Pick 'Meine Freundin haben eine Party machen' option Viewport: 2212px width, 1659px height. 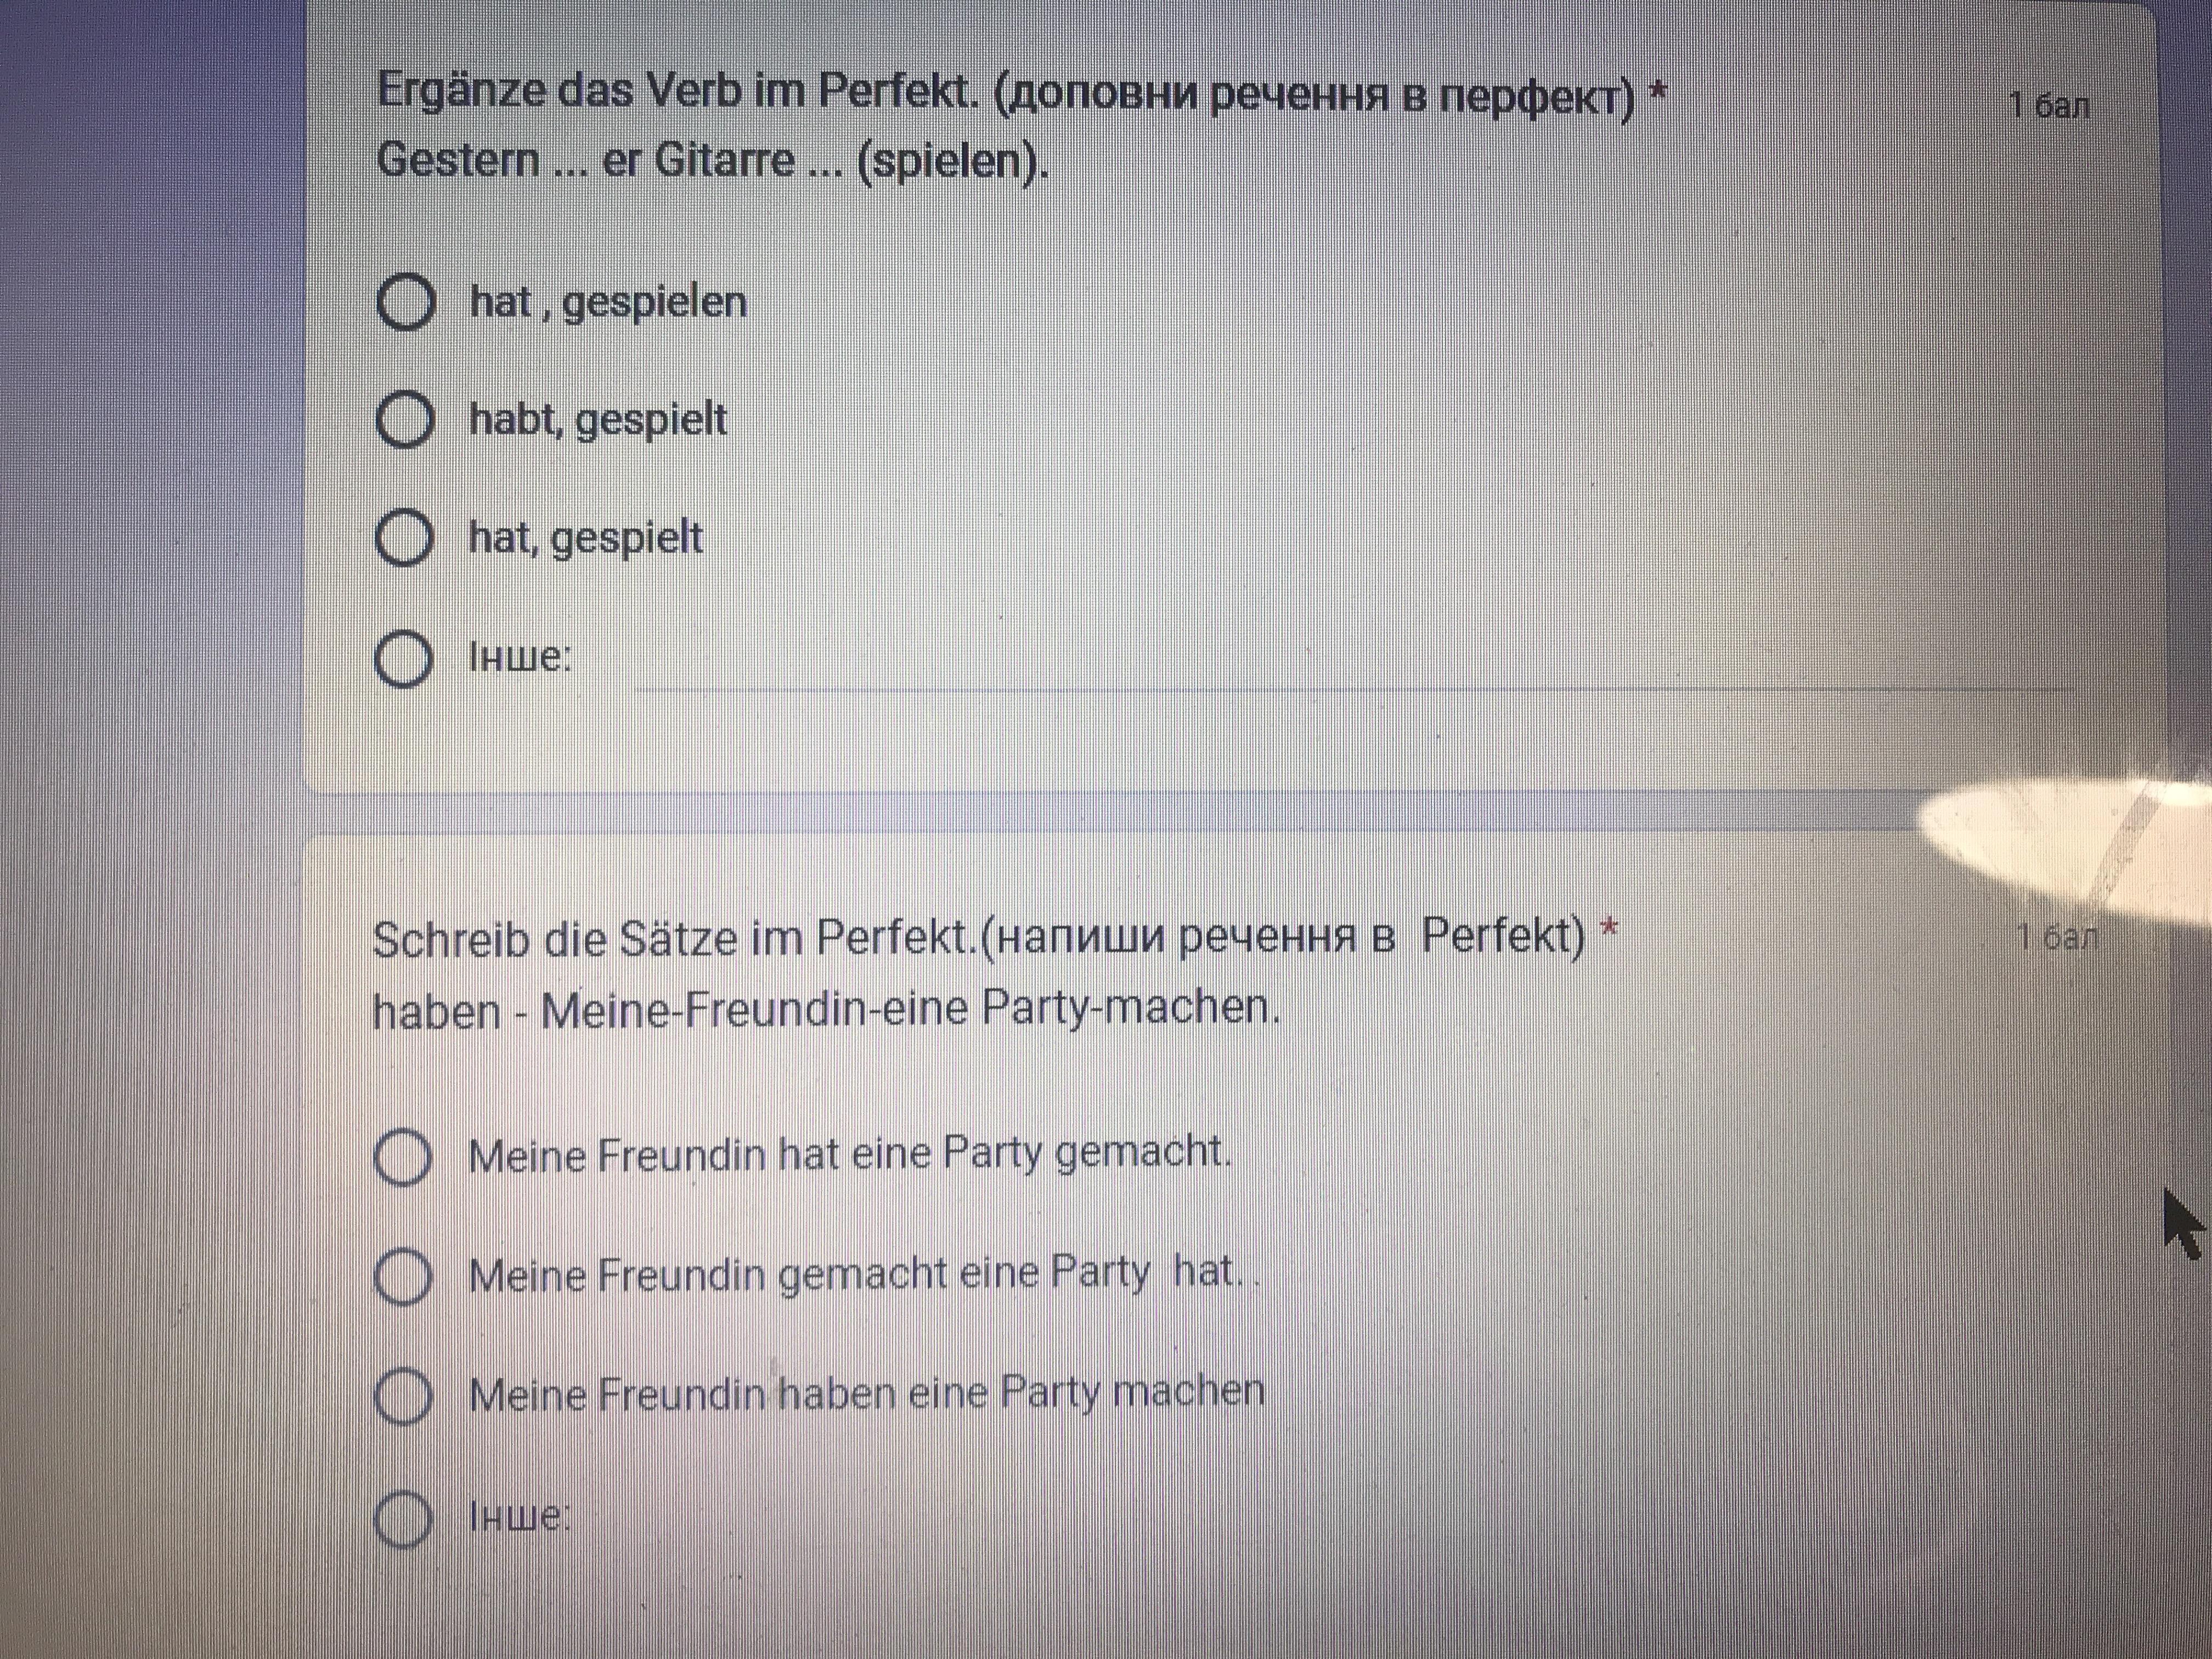[403, 1396]
